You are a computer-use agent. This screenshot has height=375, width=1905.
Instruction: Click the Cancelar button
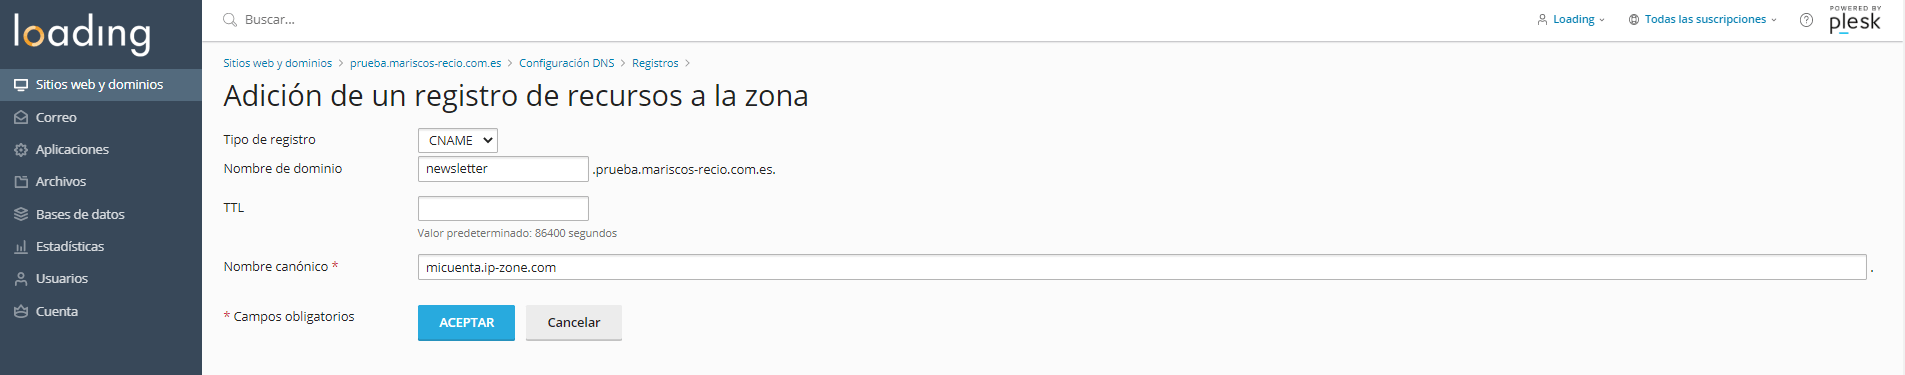pyautogui.click(x=574, y=323)
